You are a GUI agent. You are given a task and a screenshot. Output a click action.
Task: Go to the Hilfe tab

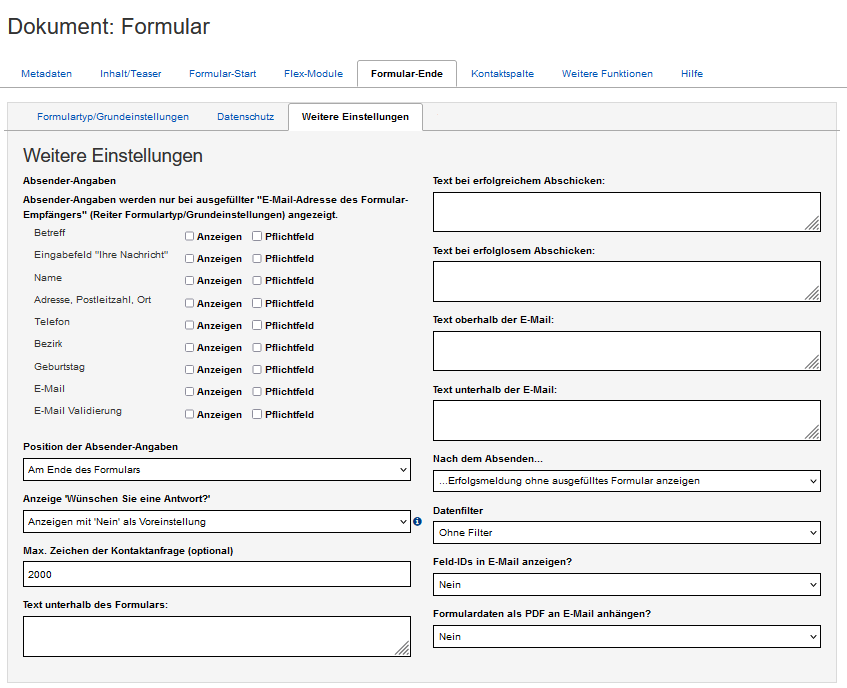pyautogui.click(x=691, y=73)
